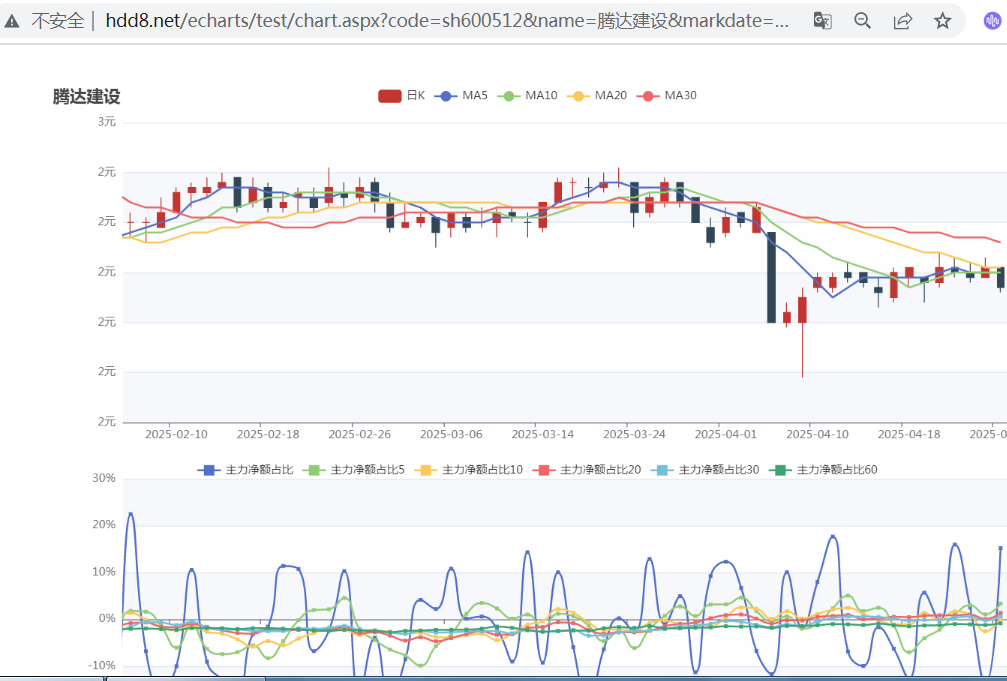This screenshot has height=681, width=1007.
Task: Toggle the 日K candlestick series in legend
Action: [401, 95]
